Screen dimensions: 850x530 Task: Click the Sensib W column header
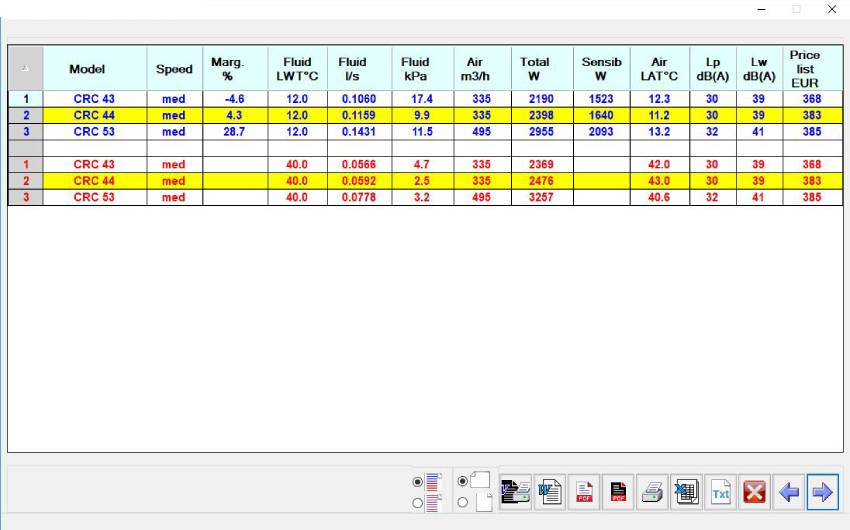coord(601,68)
